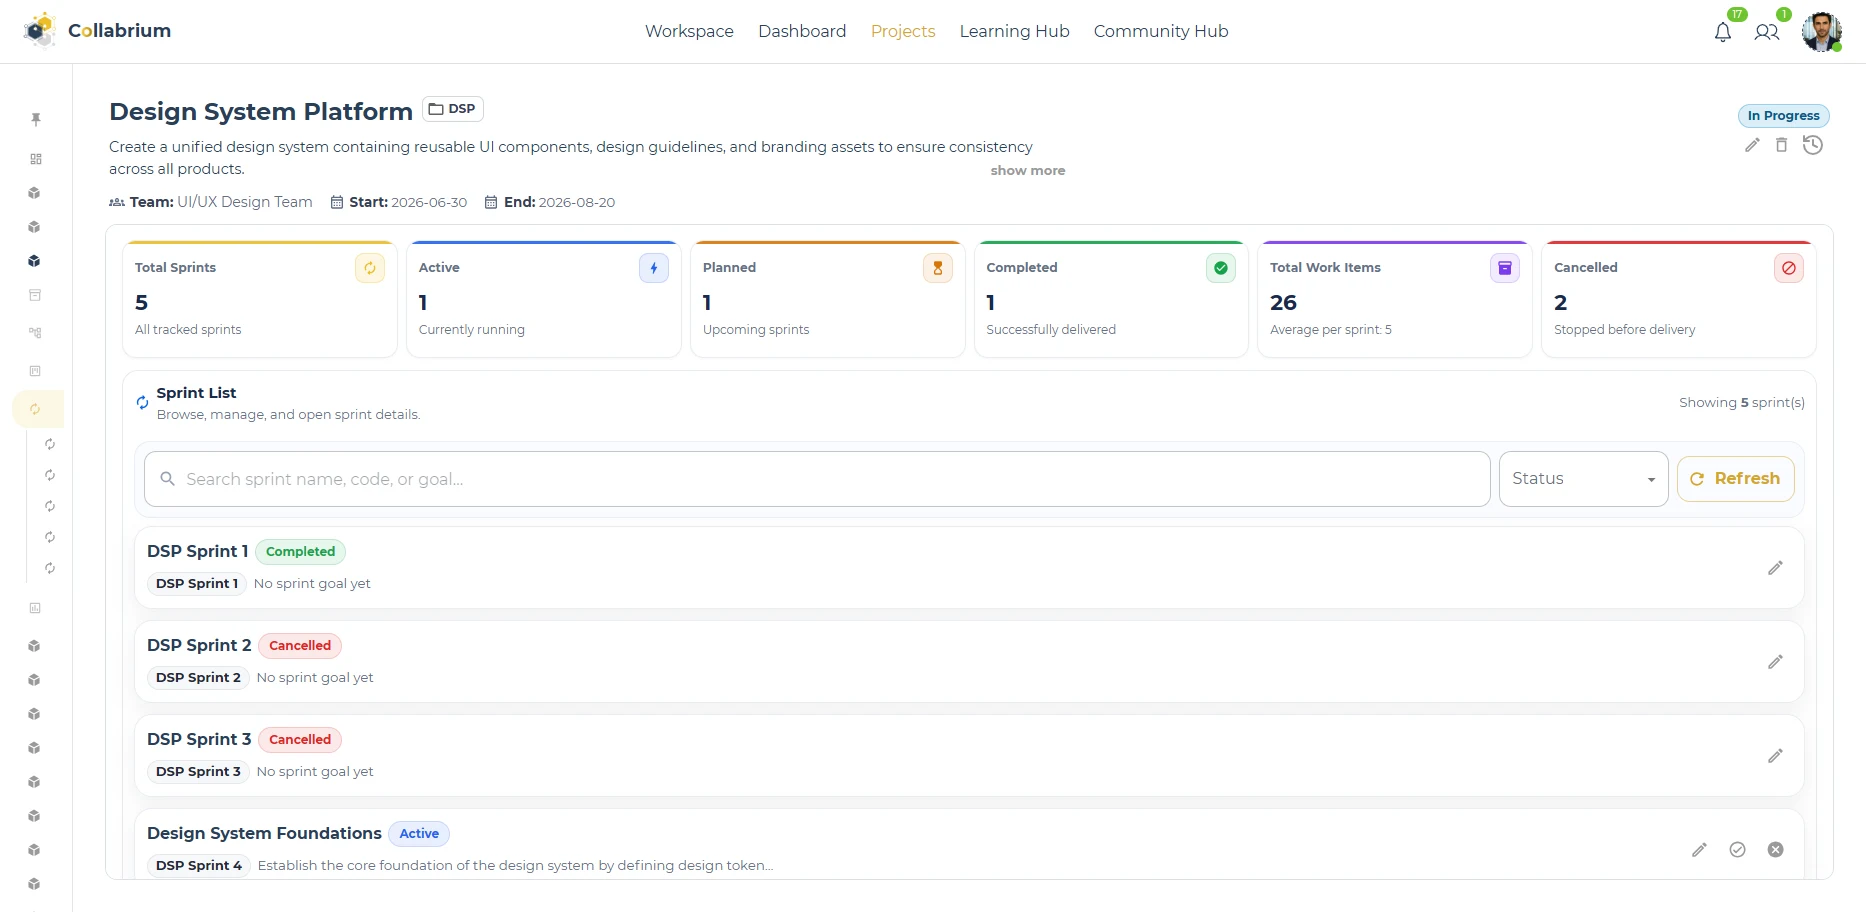The height and width of the screenshot is (912, 1866).
Task: Click the hourglass icon on the Planned card
Action: [938, 268]
